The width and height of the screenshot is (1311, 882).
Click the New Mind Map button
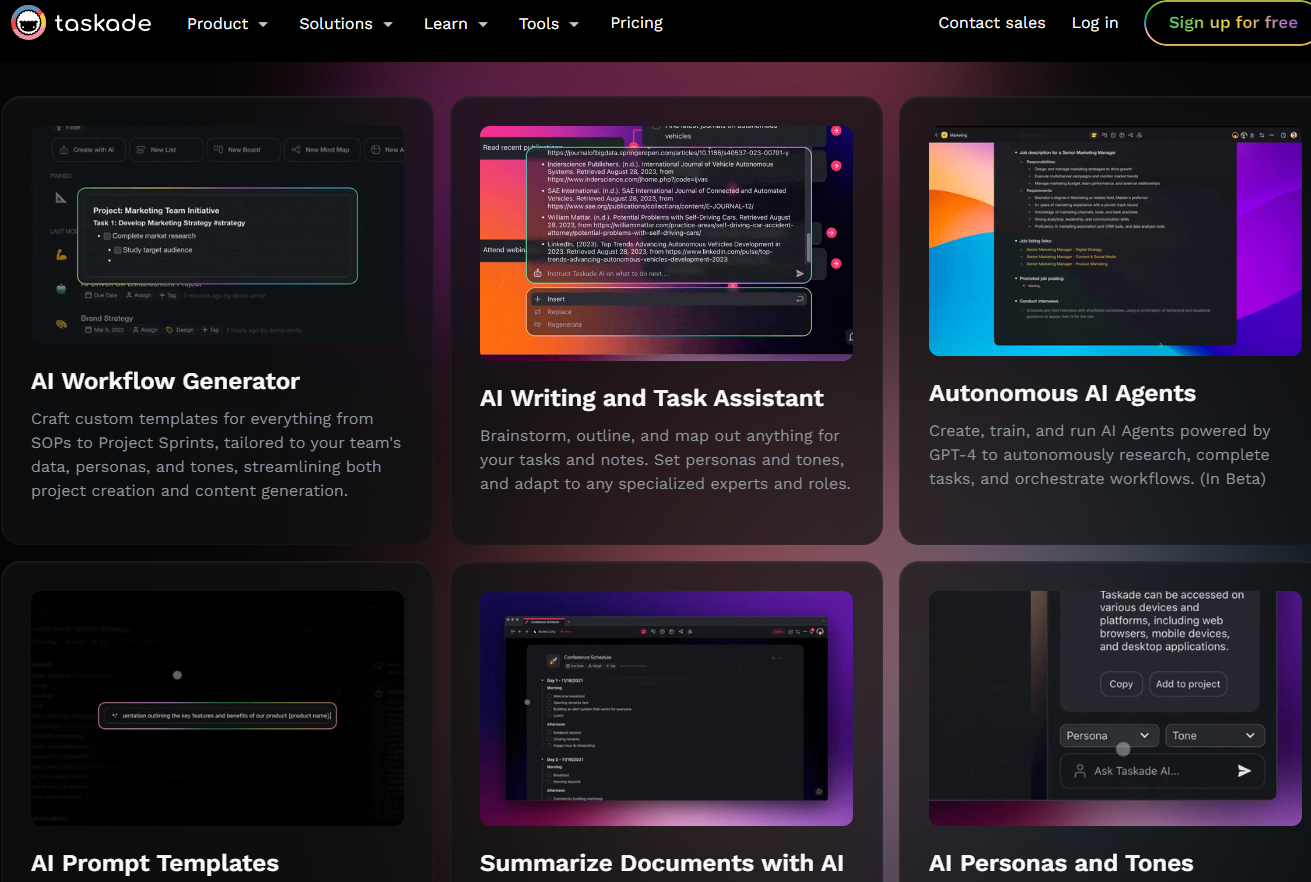[x=320, y=150]
